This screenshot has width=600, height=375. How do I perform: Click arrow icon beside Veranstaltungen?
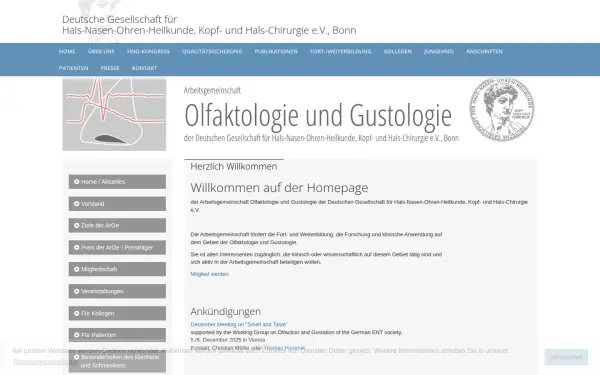pos(77,292)
